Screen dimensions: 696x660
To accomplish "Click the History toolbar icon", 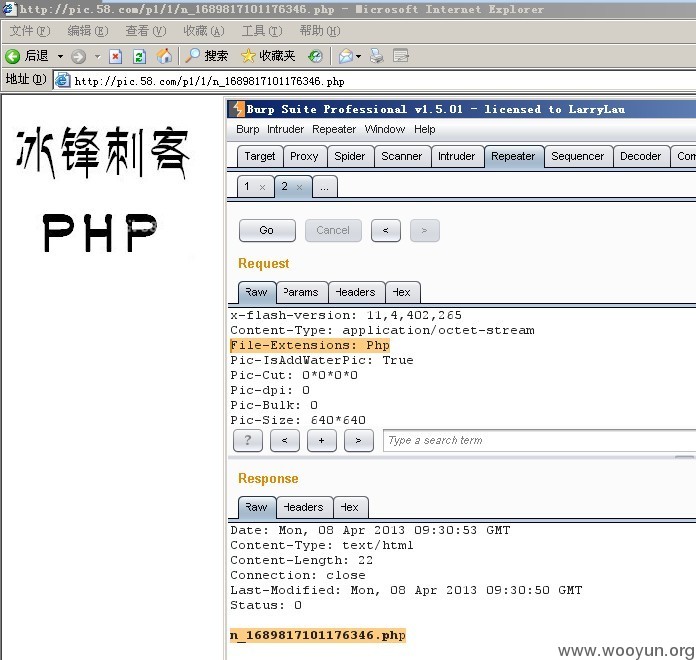I will point(315,56).
